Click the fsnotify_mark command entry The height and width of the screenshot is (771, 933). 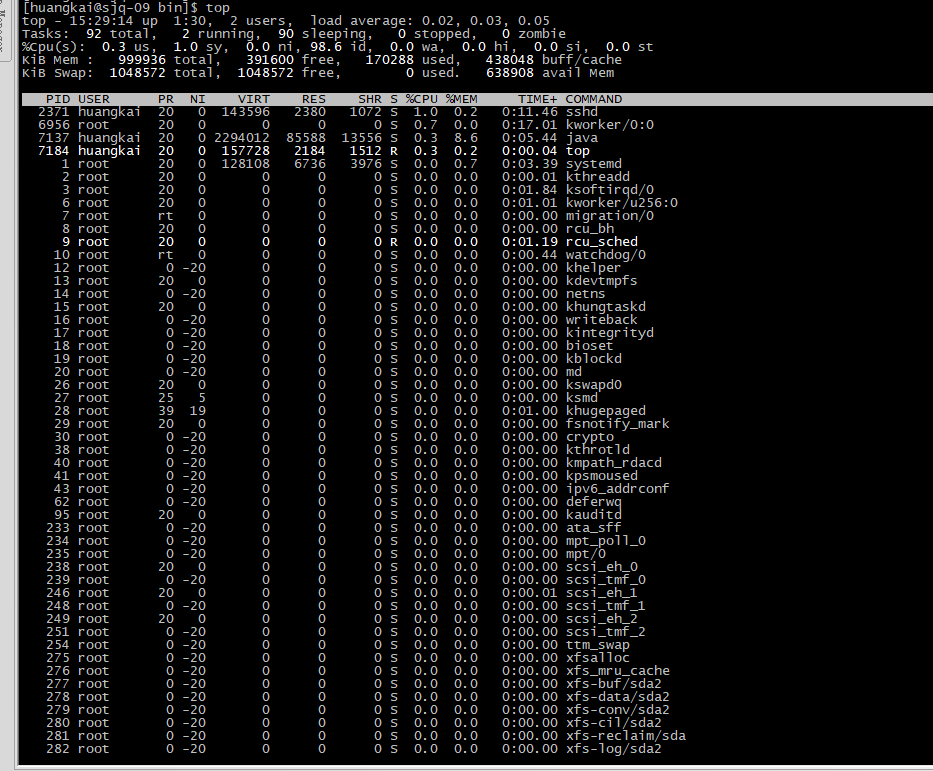pos(617,425)
